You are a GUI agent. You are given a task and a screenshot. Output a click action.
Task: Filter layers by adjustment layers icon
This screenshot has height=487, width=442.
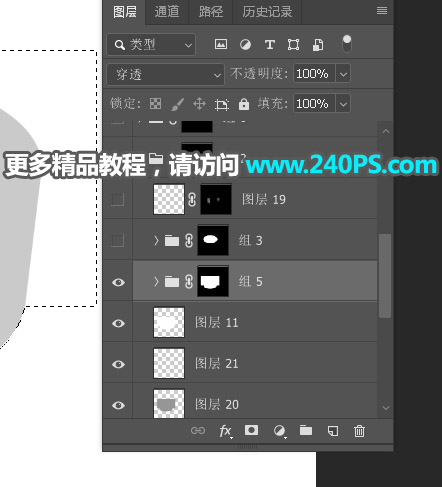pyautogui.click(x=245, y=44)
